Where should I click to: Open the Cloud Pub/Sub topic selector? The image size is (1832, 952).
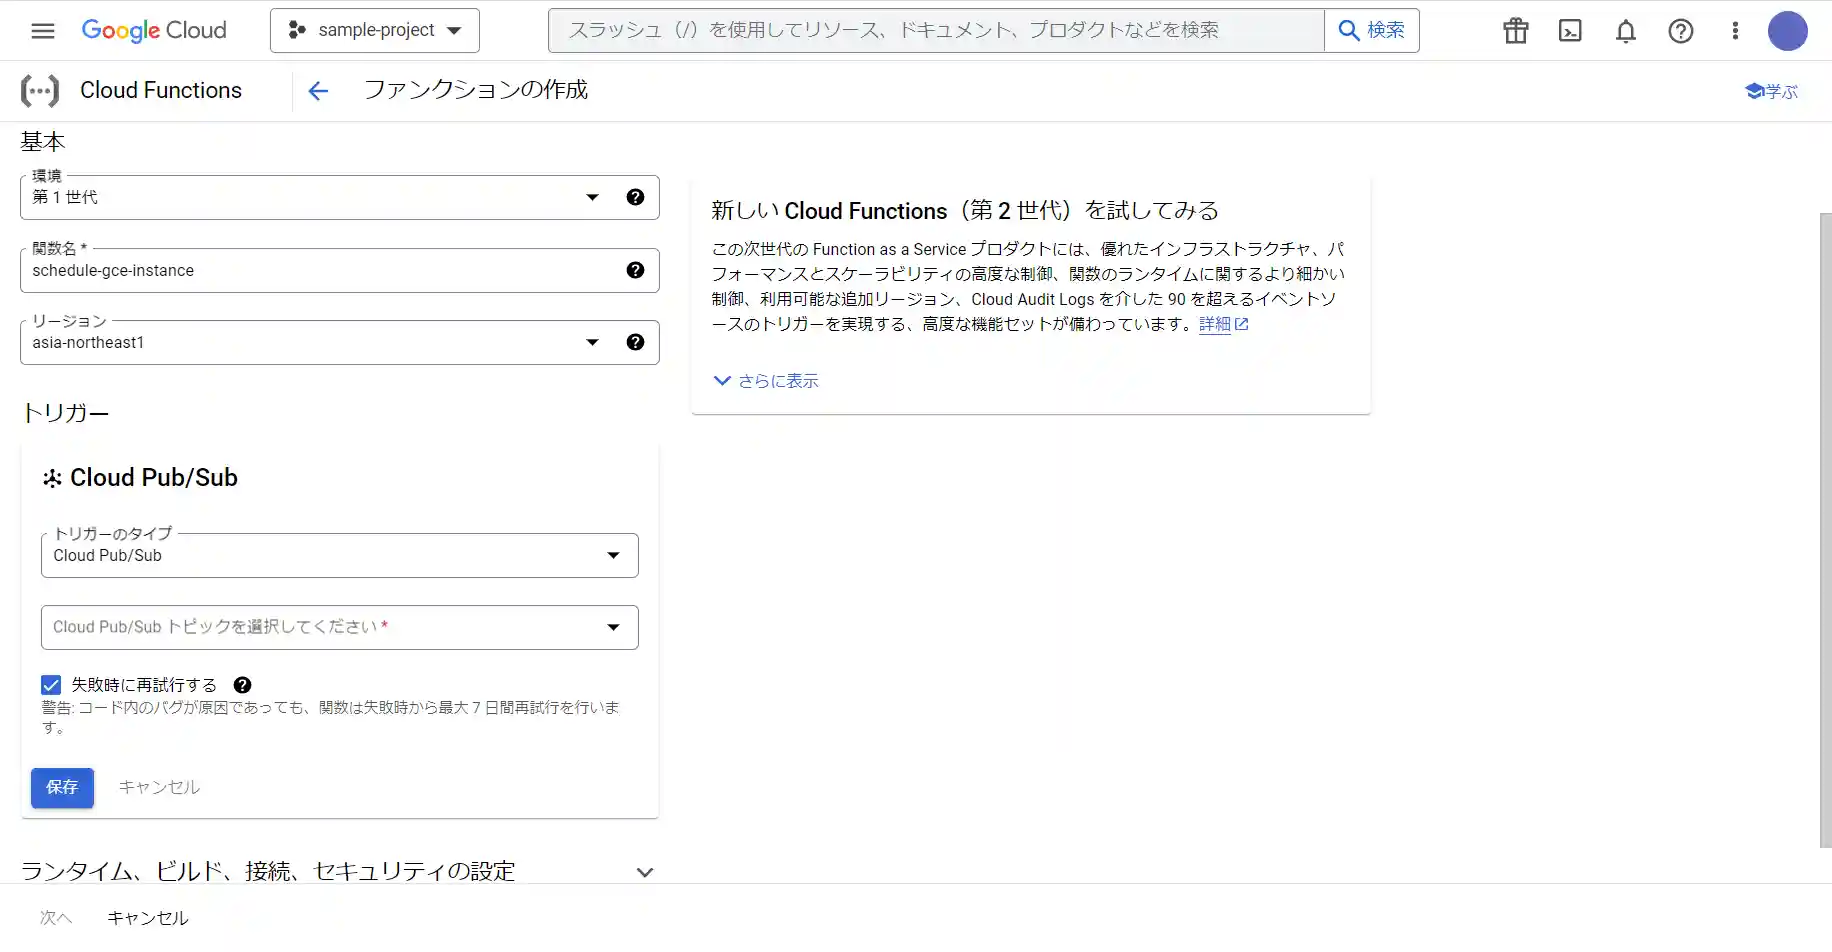point(340,627)
